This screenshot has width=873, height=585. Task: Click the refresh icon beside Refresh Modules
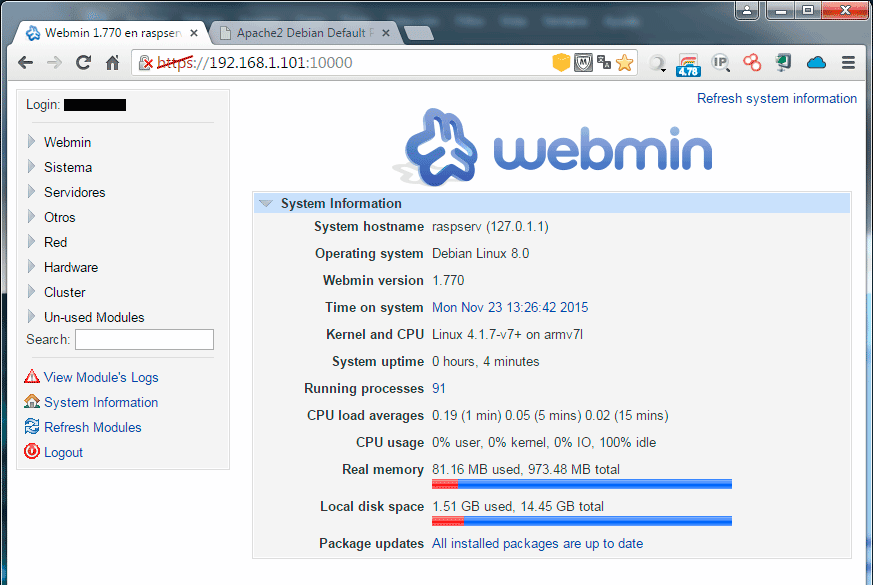click(x=32, y=427)
